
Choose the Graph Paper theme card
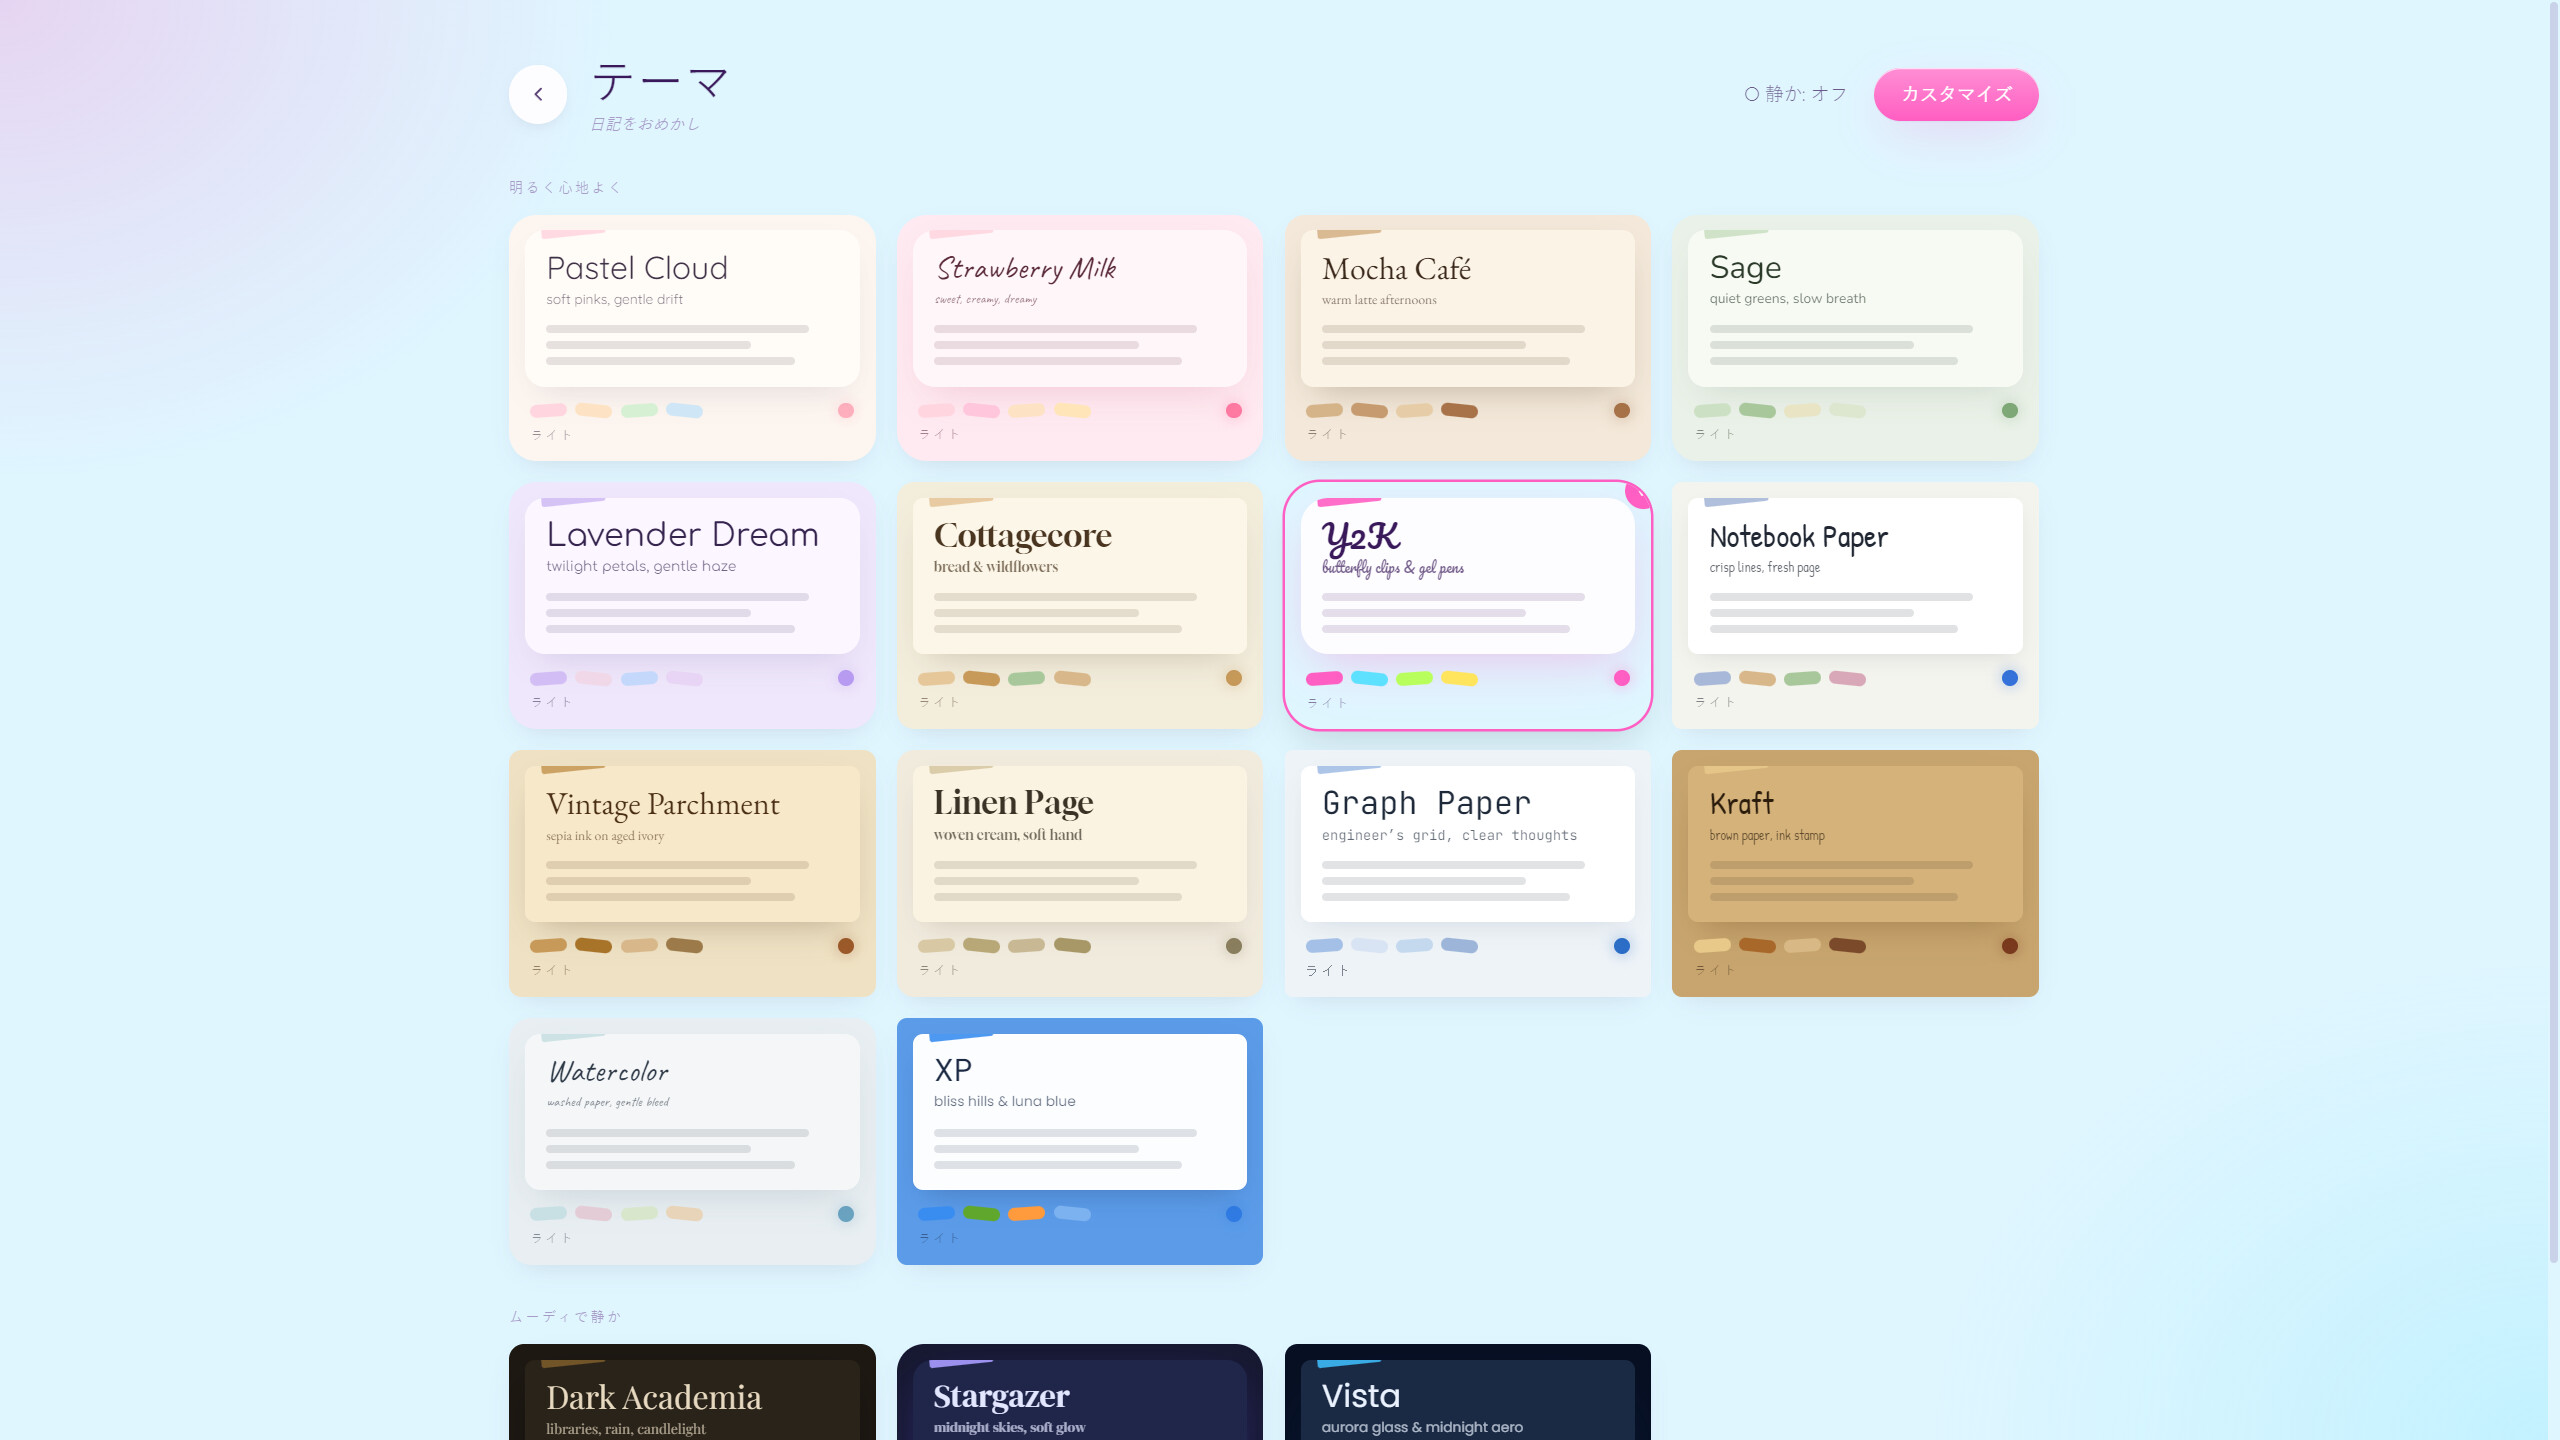pyautogui.click(x=1467, y=873)
